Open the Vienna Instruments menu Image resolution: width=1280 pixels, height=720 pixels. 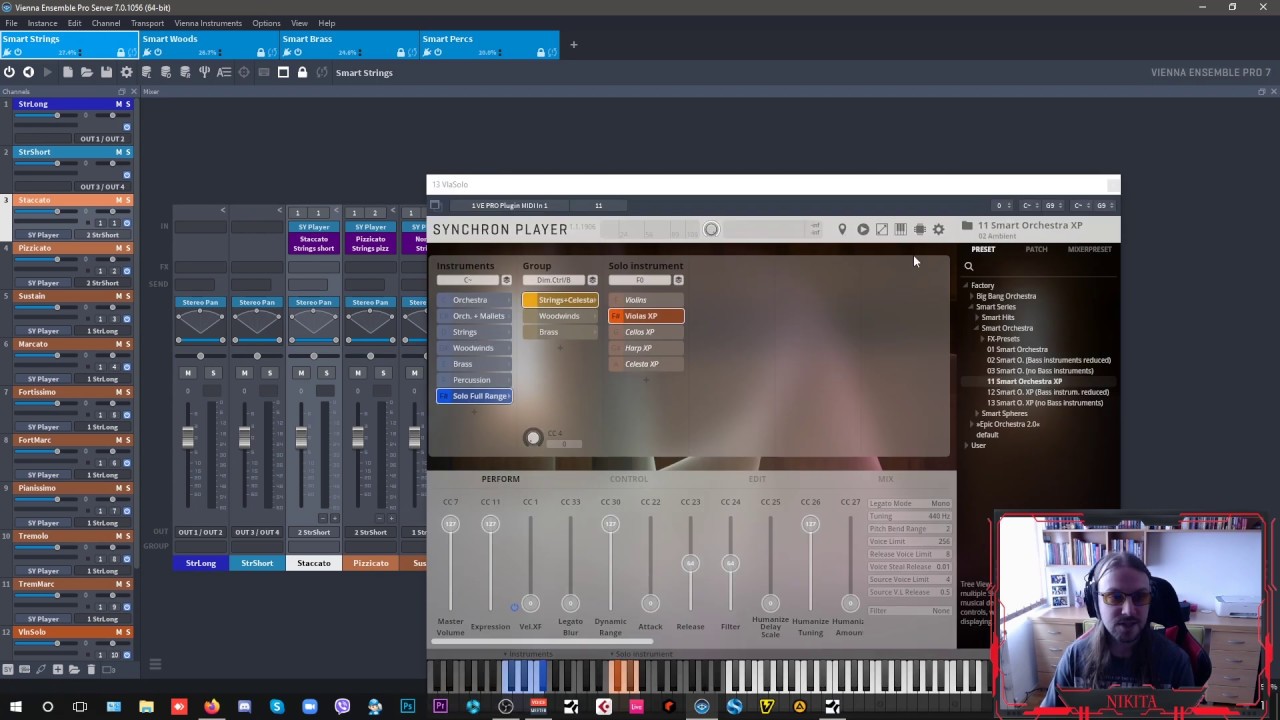208,23
